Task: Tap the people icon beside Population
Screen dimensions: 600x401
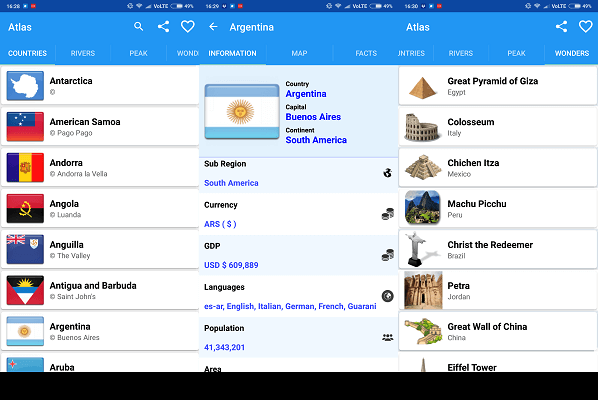Action: 388,337
